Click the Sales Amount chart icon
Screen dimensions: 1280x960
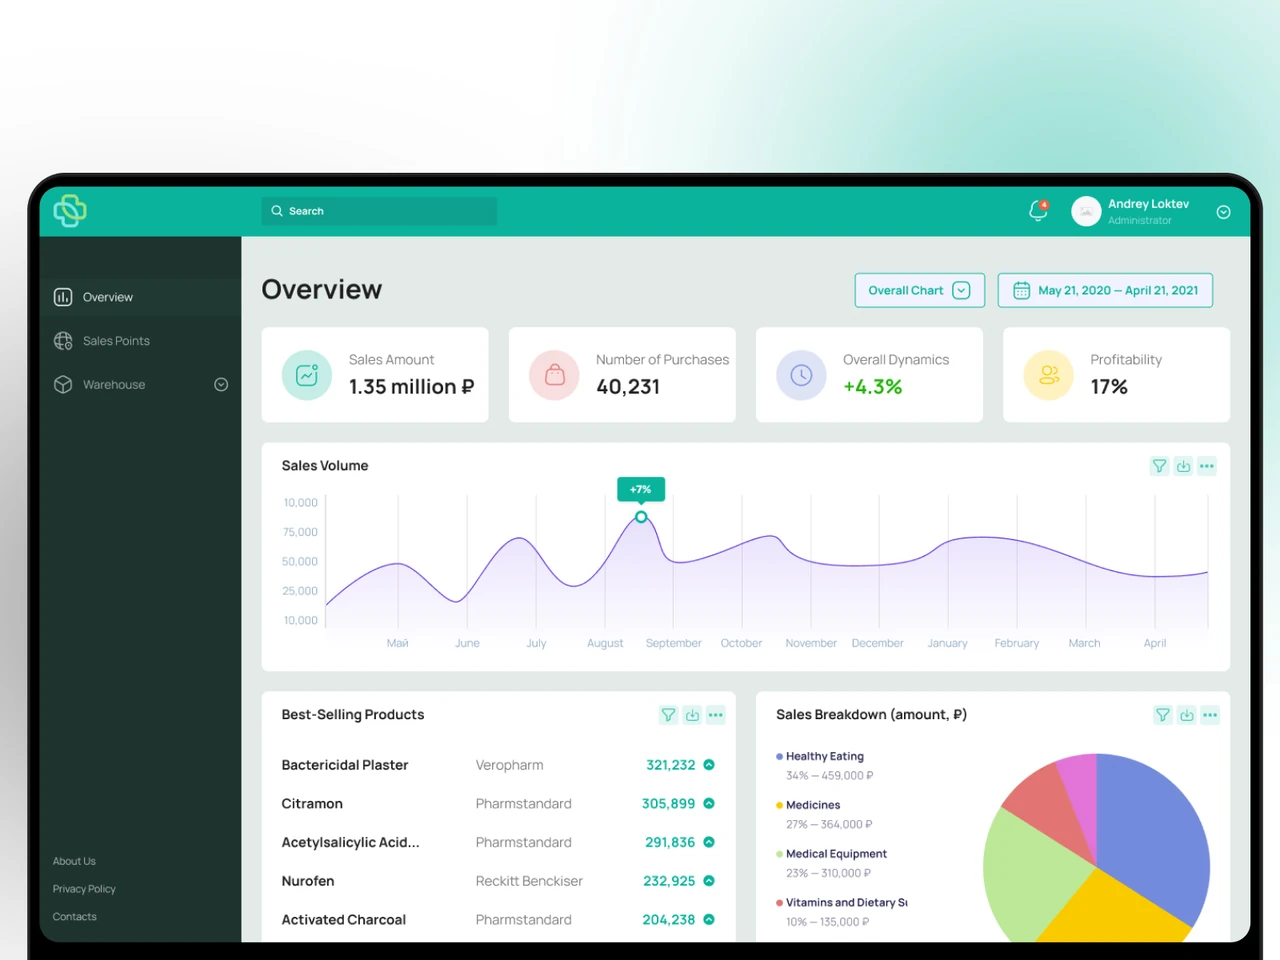tap(307, 375)
